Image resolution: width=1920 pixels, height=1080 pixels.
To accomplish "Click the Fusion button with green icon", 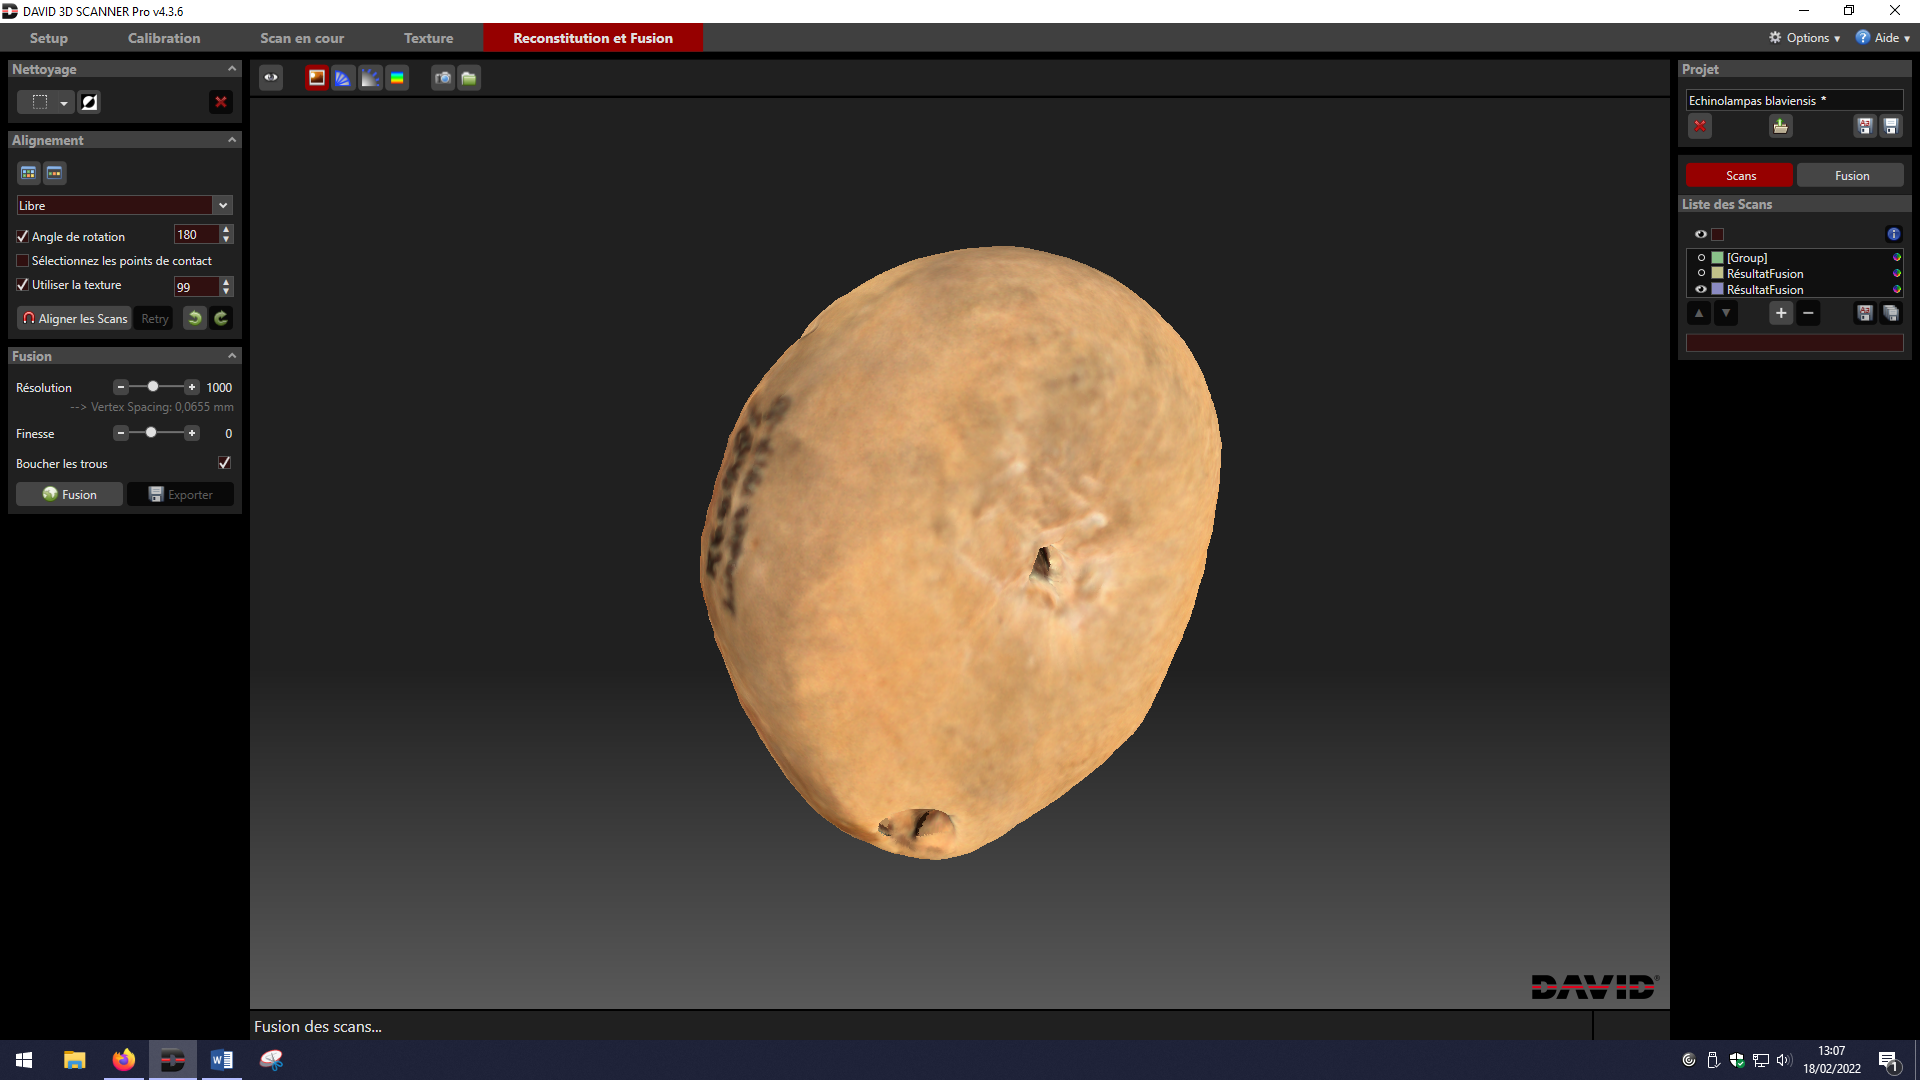I will coord(69,494).
